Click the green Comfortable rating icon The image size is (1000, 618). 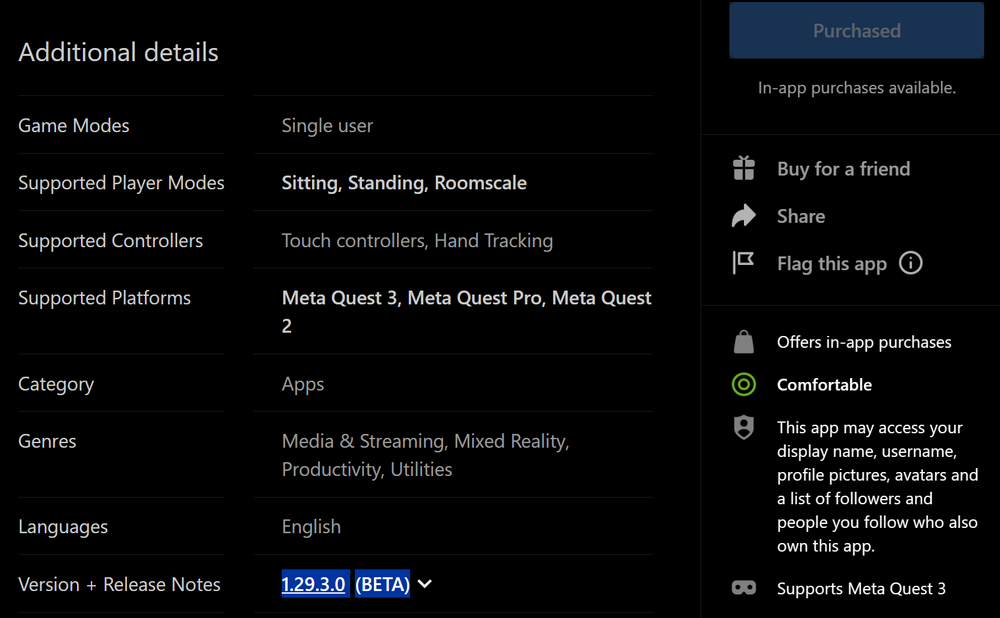744,384
